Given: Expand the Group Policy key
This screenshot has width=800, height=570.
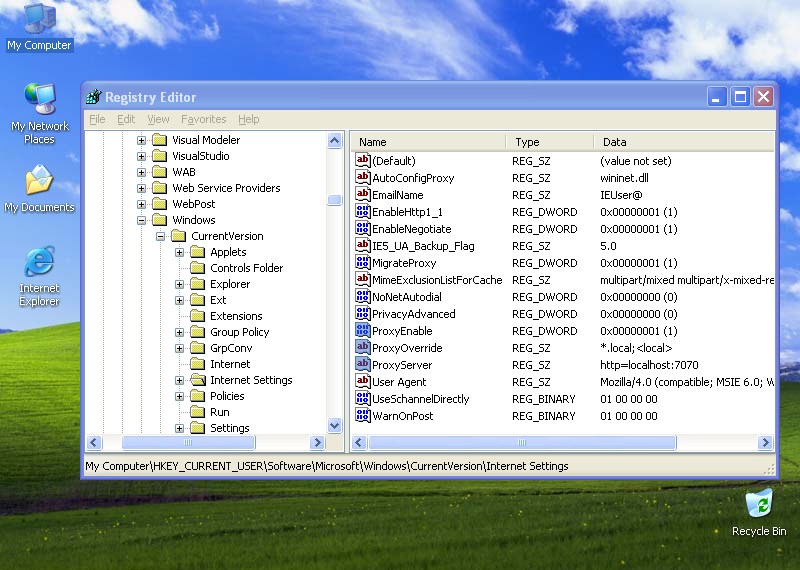Looking at the screenshot, I should tap(179, 332).
